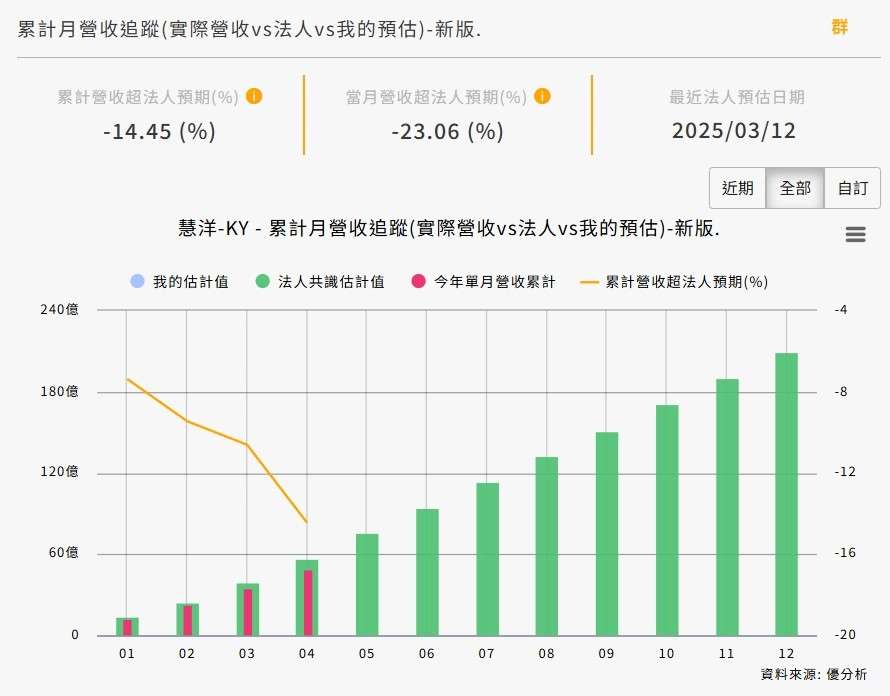Click the green bar for month 06
Image resolution: width=890 pixels, height=696 pixels.
[427, 572]
